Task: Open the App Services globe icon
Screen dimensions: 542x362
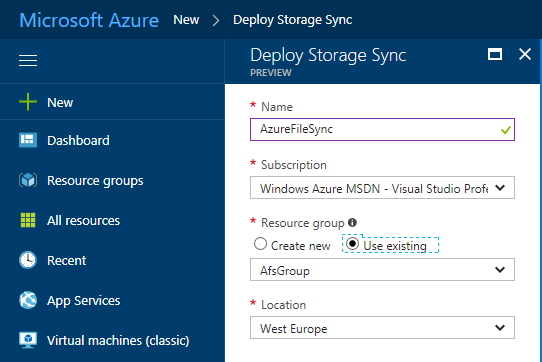Action: click(28, 300)
